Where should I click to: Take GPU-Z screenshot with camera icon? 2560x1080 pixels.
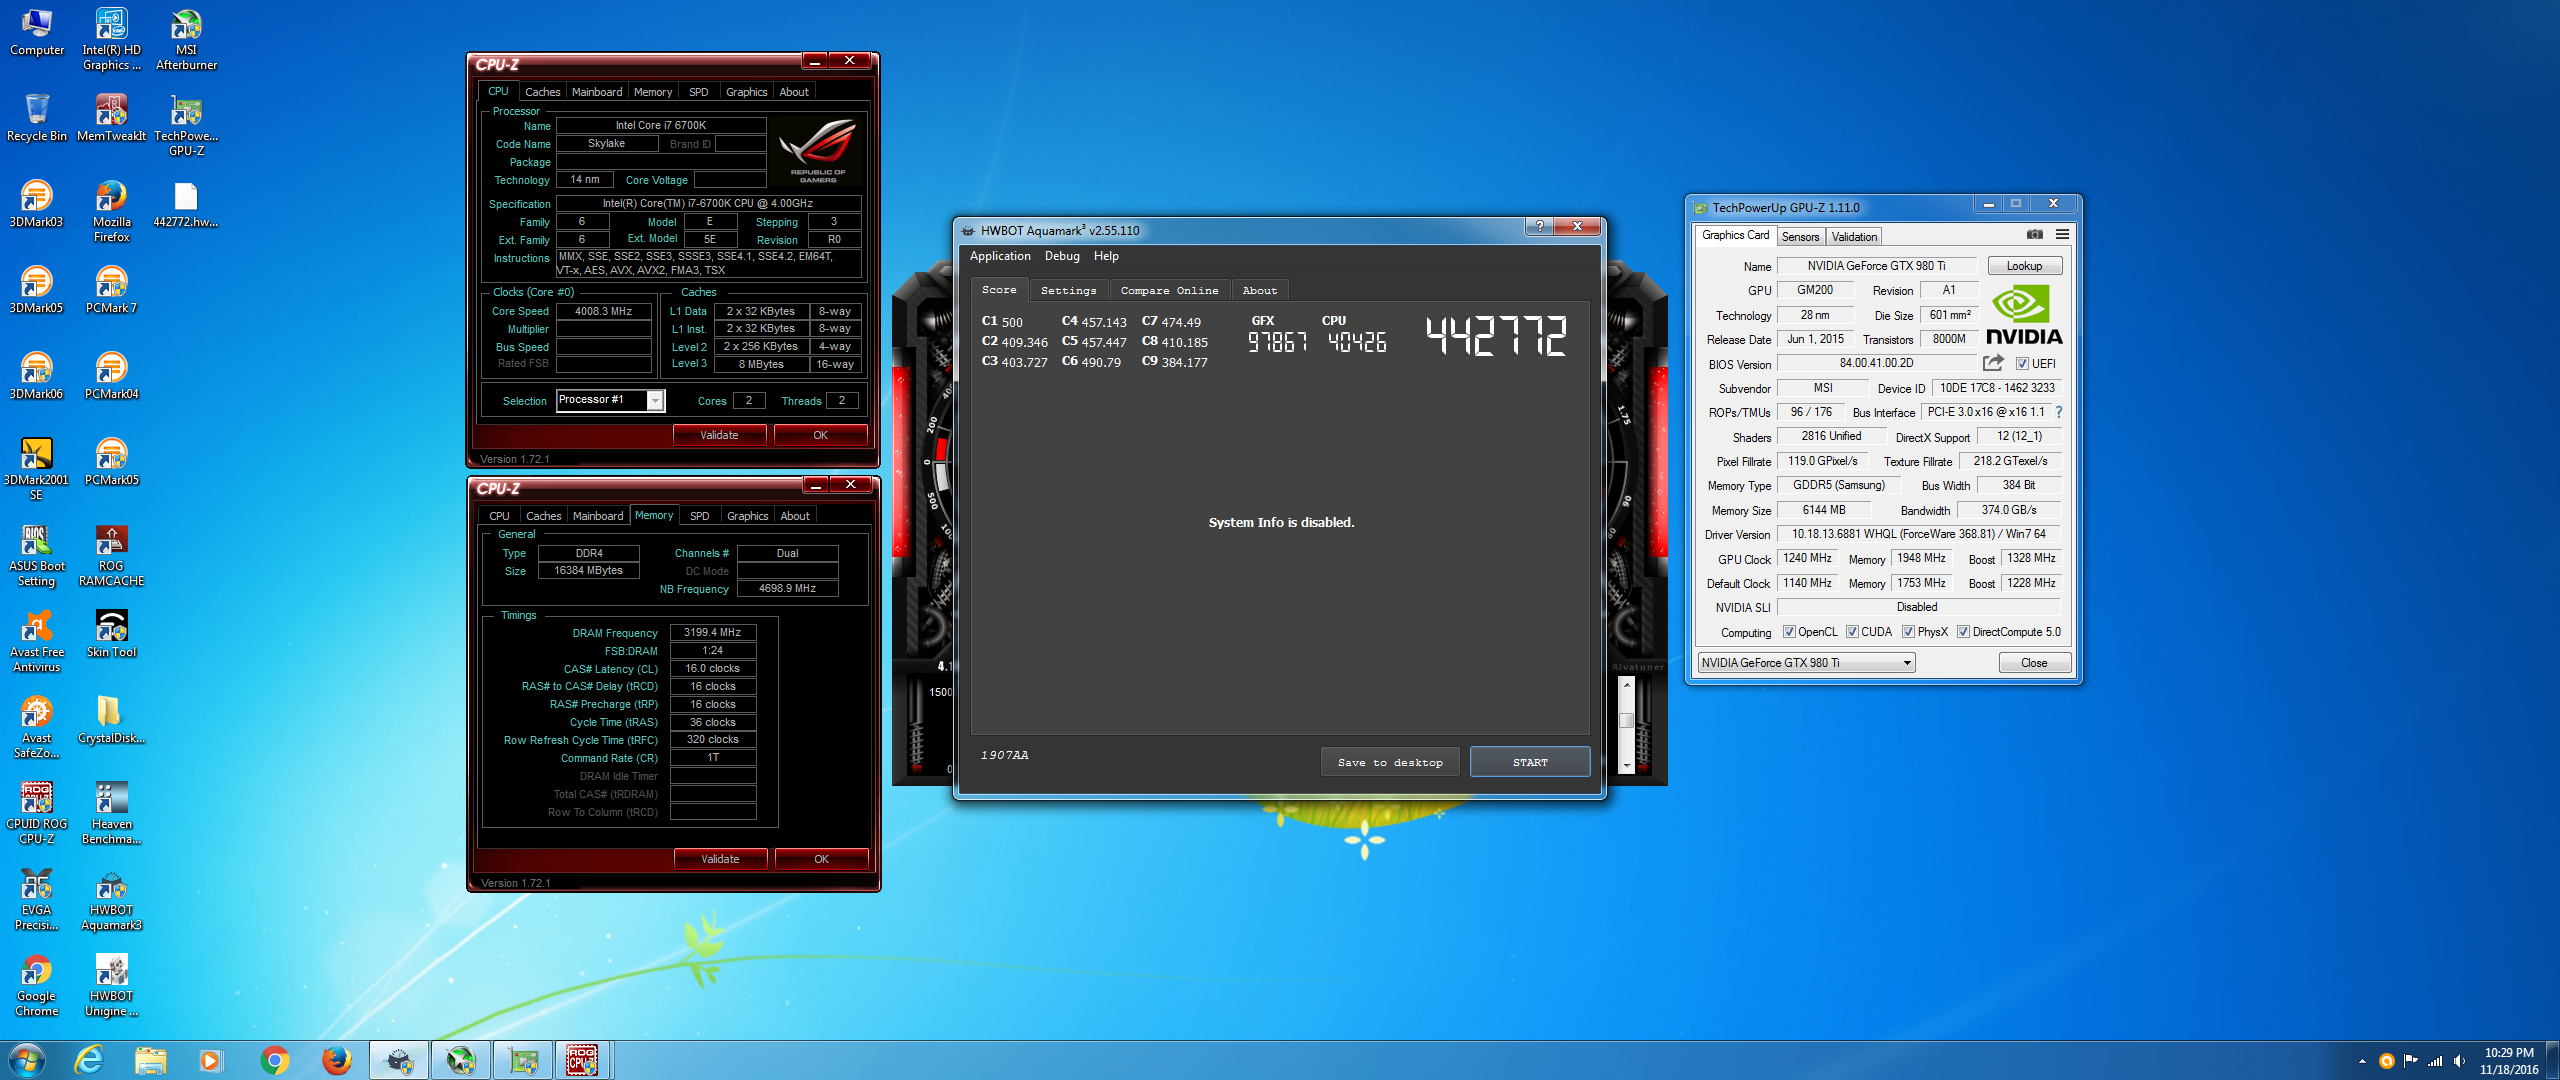tap(2034, 234)
